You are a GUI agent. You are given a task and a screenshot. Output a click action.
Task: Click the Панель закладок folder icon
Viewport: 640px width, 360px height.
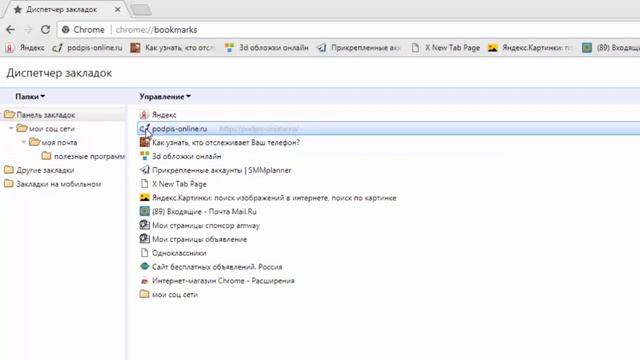(9, 115)
